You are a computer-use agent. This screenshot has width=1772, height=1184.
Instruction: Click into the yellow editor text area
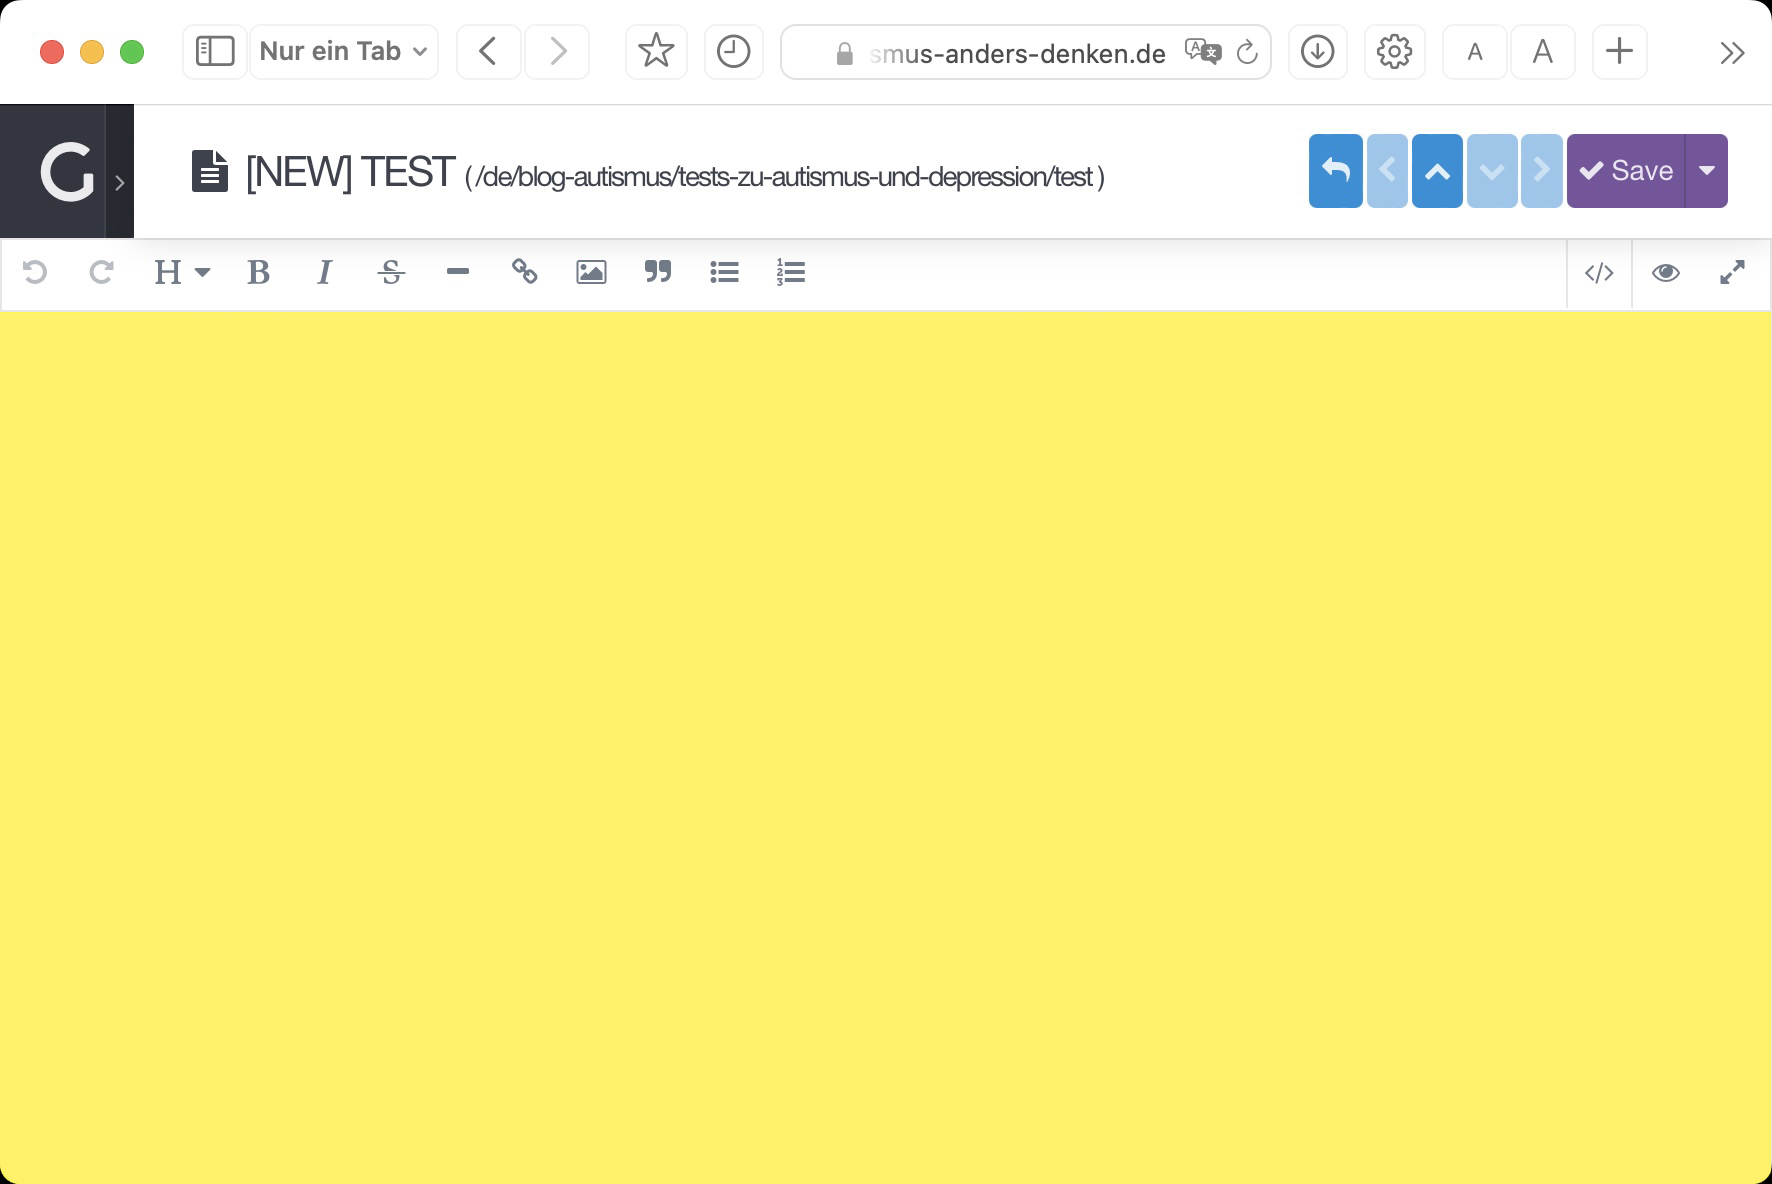coord(886,747)
